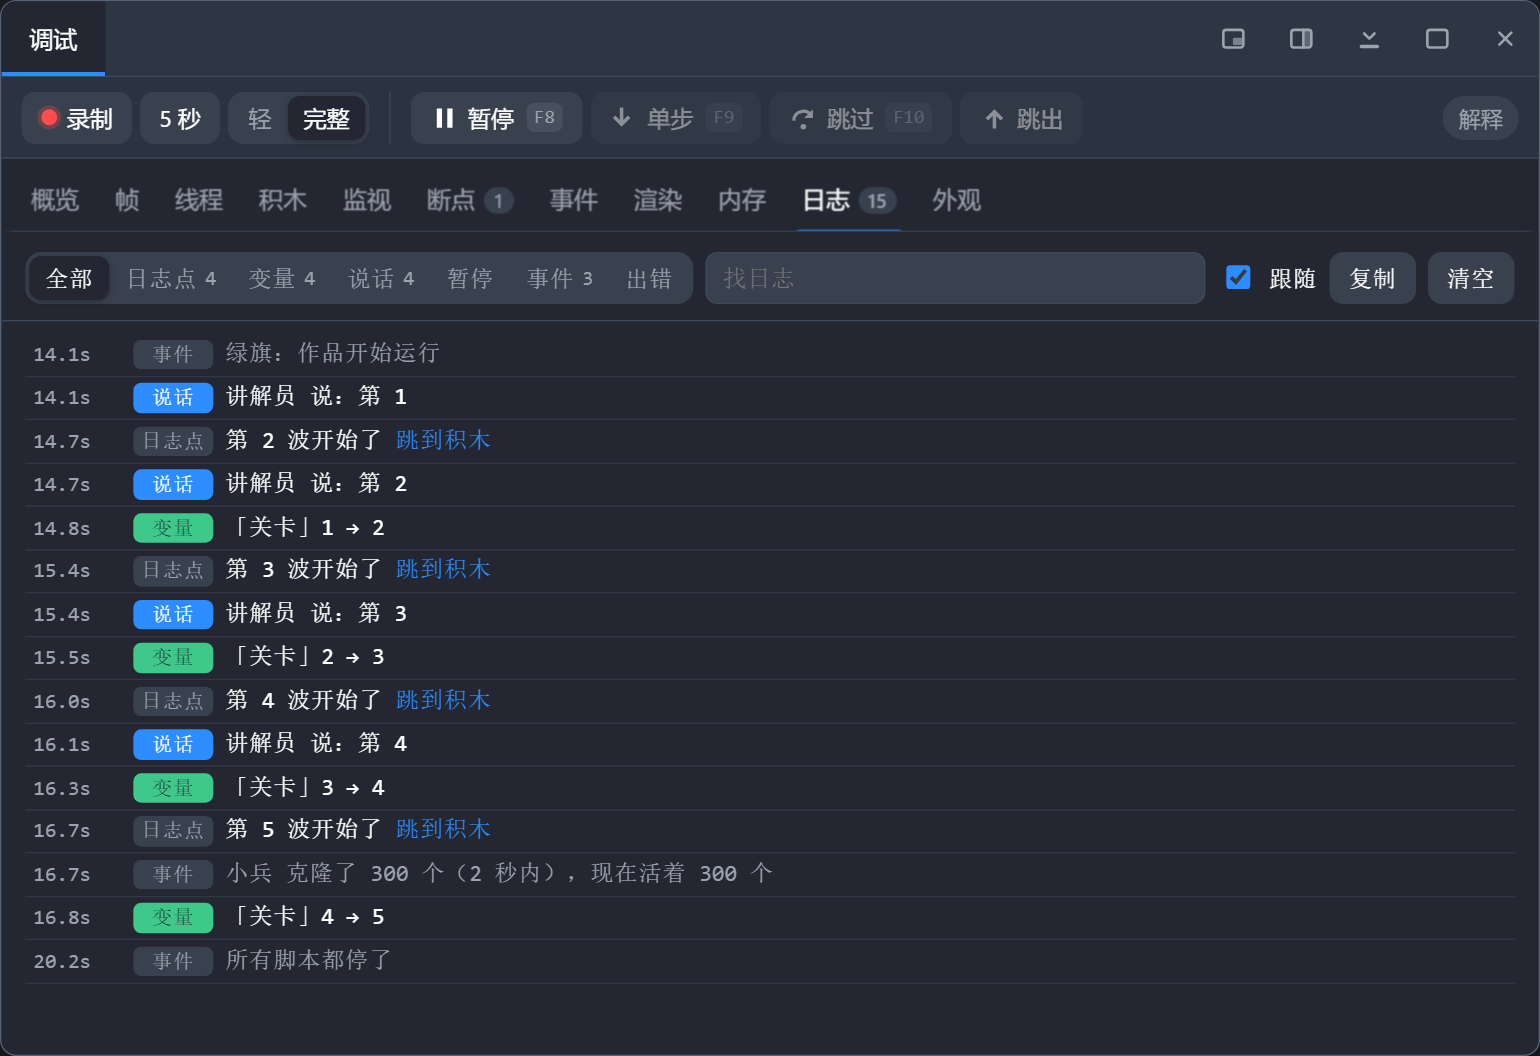Click 跳到积木 link for 第 2 波
Viewport: 1540px width, 1056px height.
443,440
